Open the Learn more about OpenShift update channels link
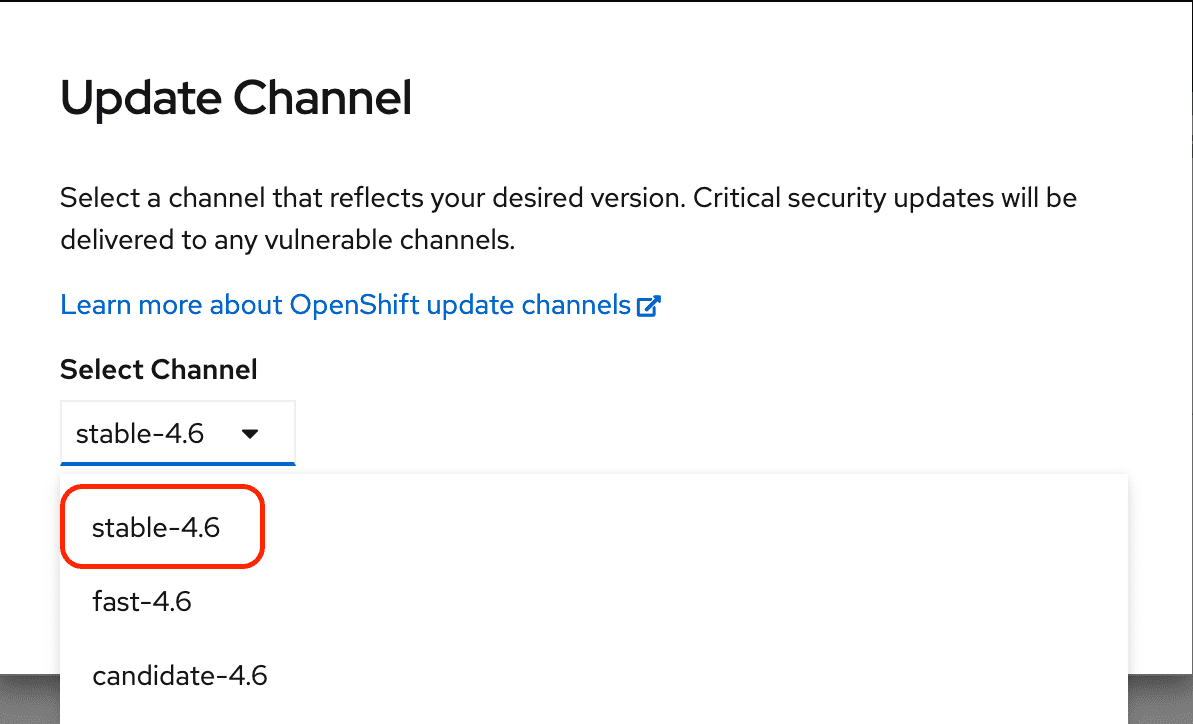The width and height of the screenshot is (1193, 724). [360, 305]
